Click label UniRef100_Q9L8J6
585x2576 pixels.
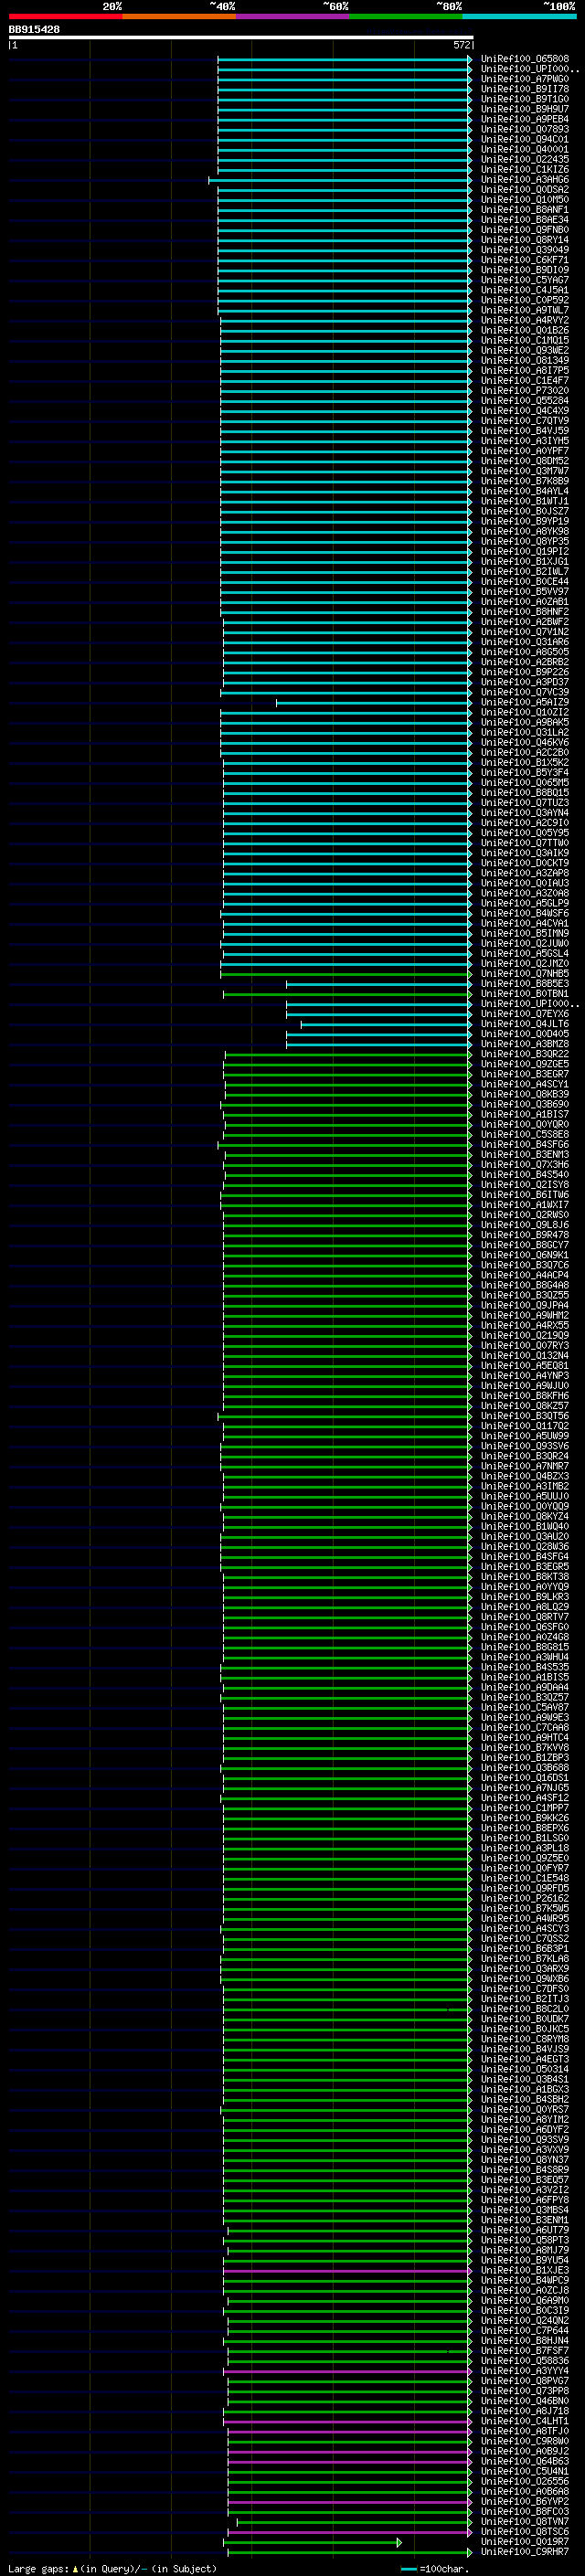tap(524, 1225)
